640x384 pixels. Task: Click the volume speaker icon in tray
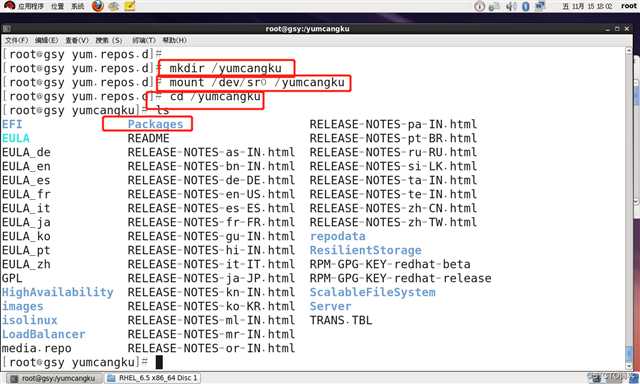click(x=510, y=6)
